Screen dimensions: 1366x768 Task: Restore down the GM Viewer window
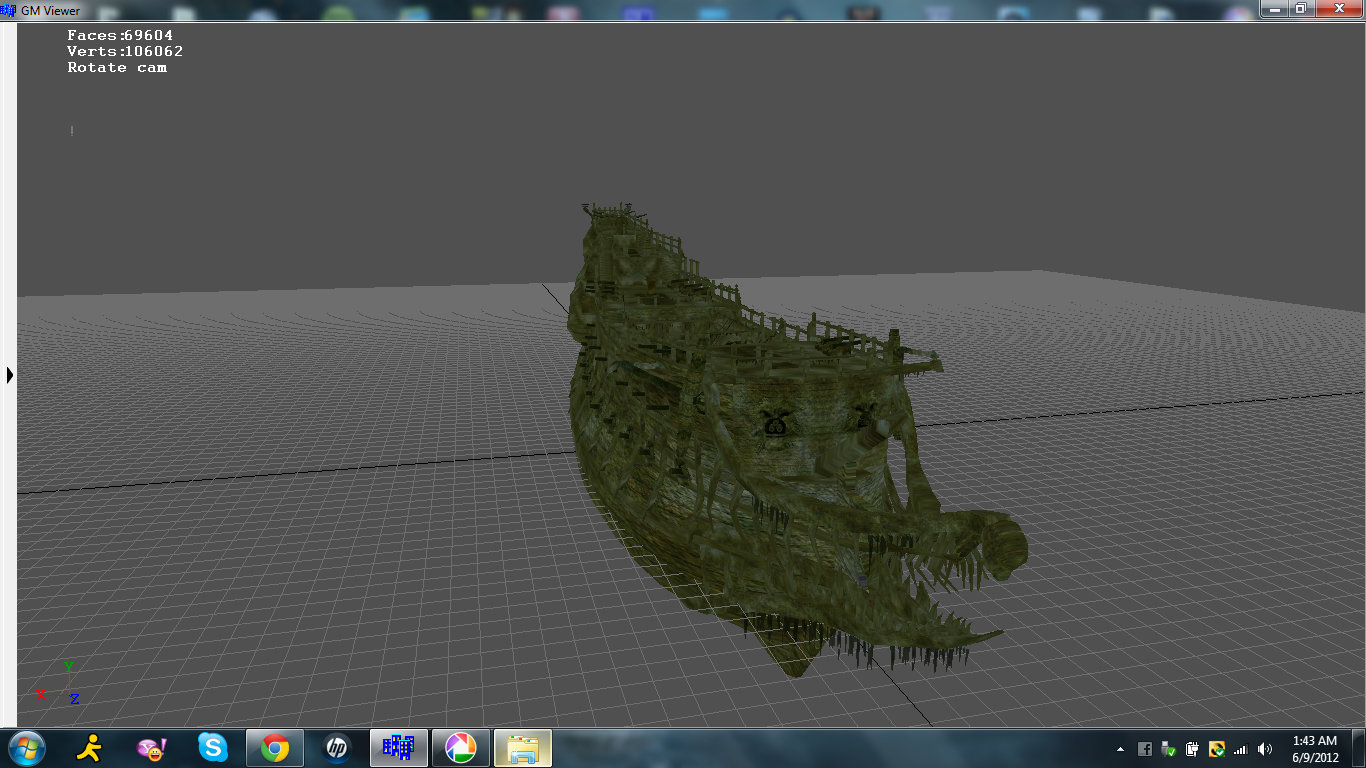[x=1300, y=8]
